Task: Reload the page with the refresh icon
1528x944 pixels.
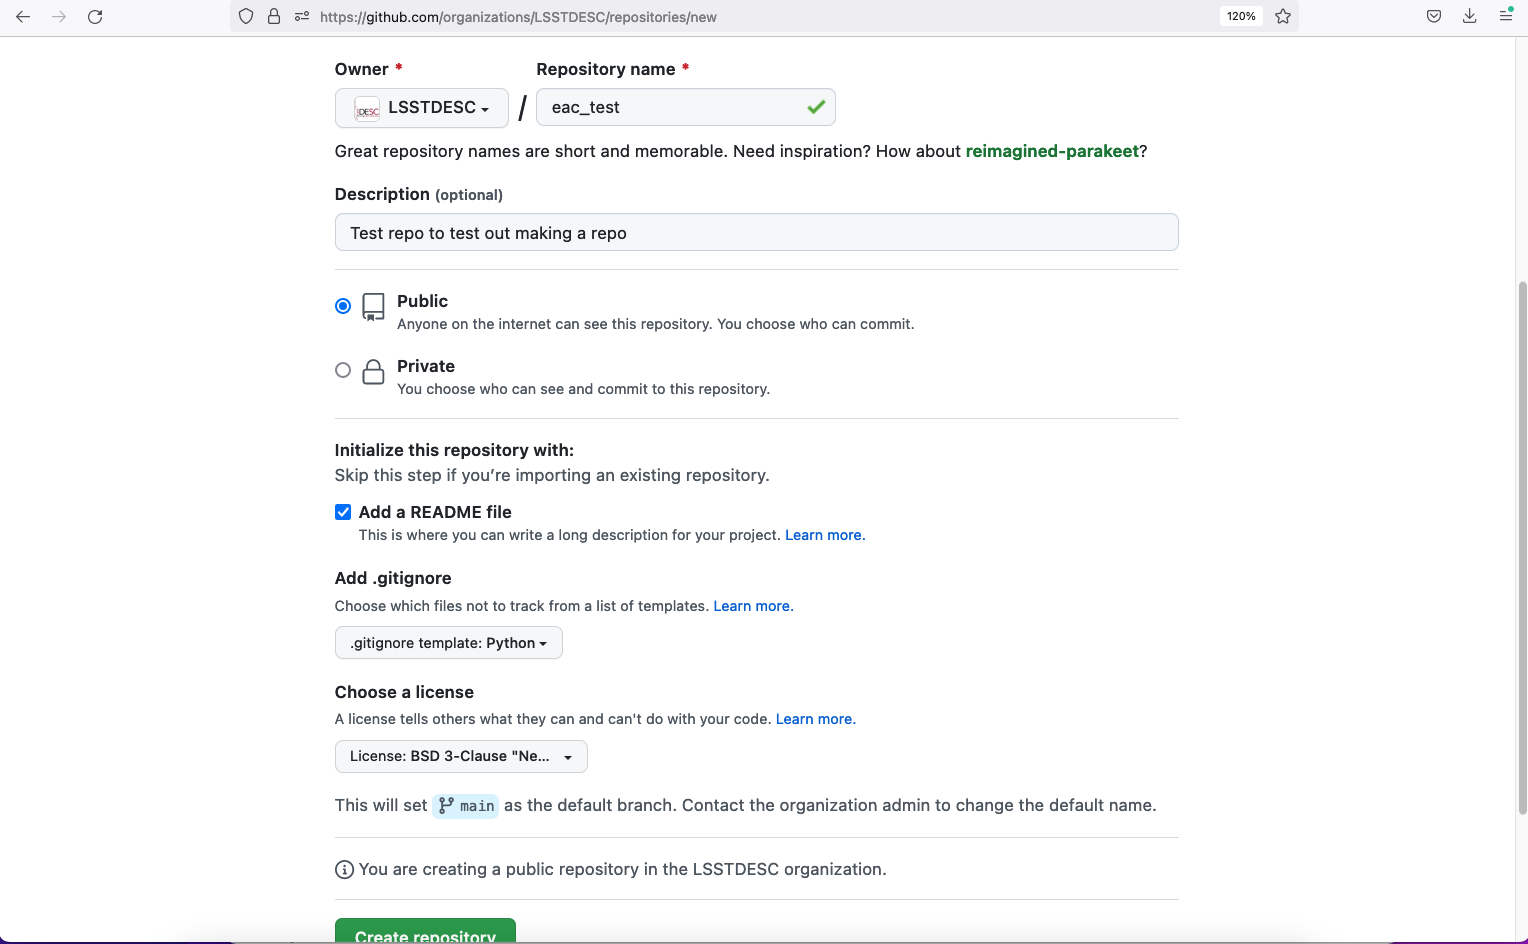Action: (x=95, y=17)
